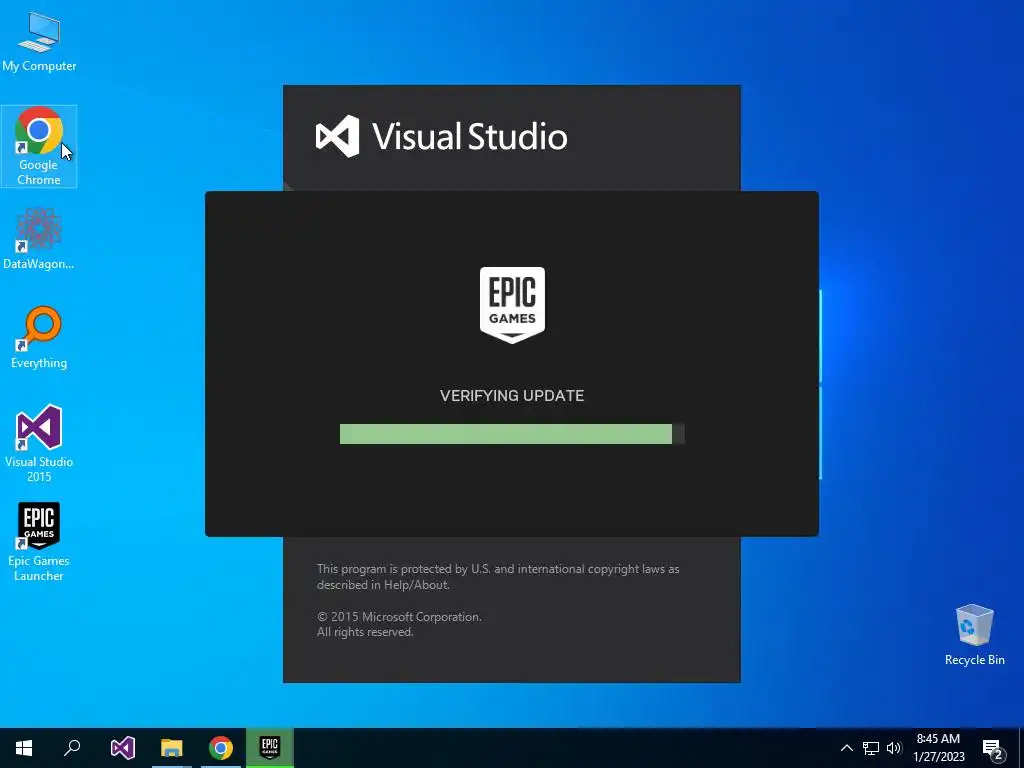
Task: Launch Visual Studio 2015 desktop shortcut
Action: coord(39,443)
